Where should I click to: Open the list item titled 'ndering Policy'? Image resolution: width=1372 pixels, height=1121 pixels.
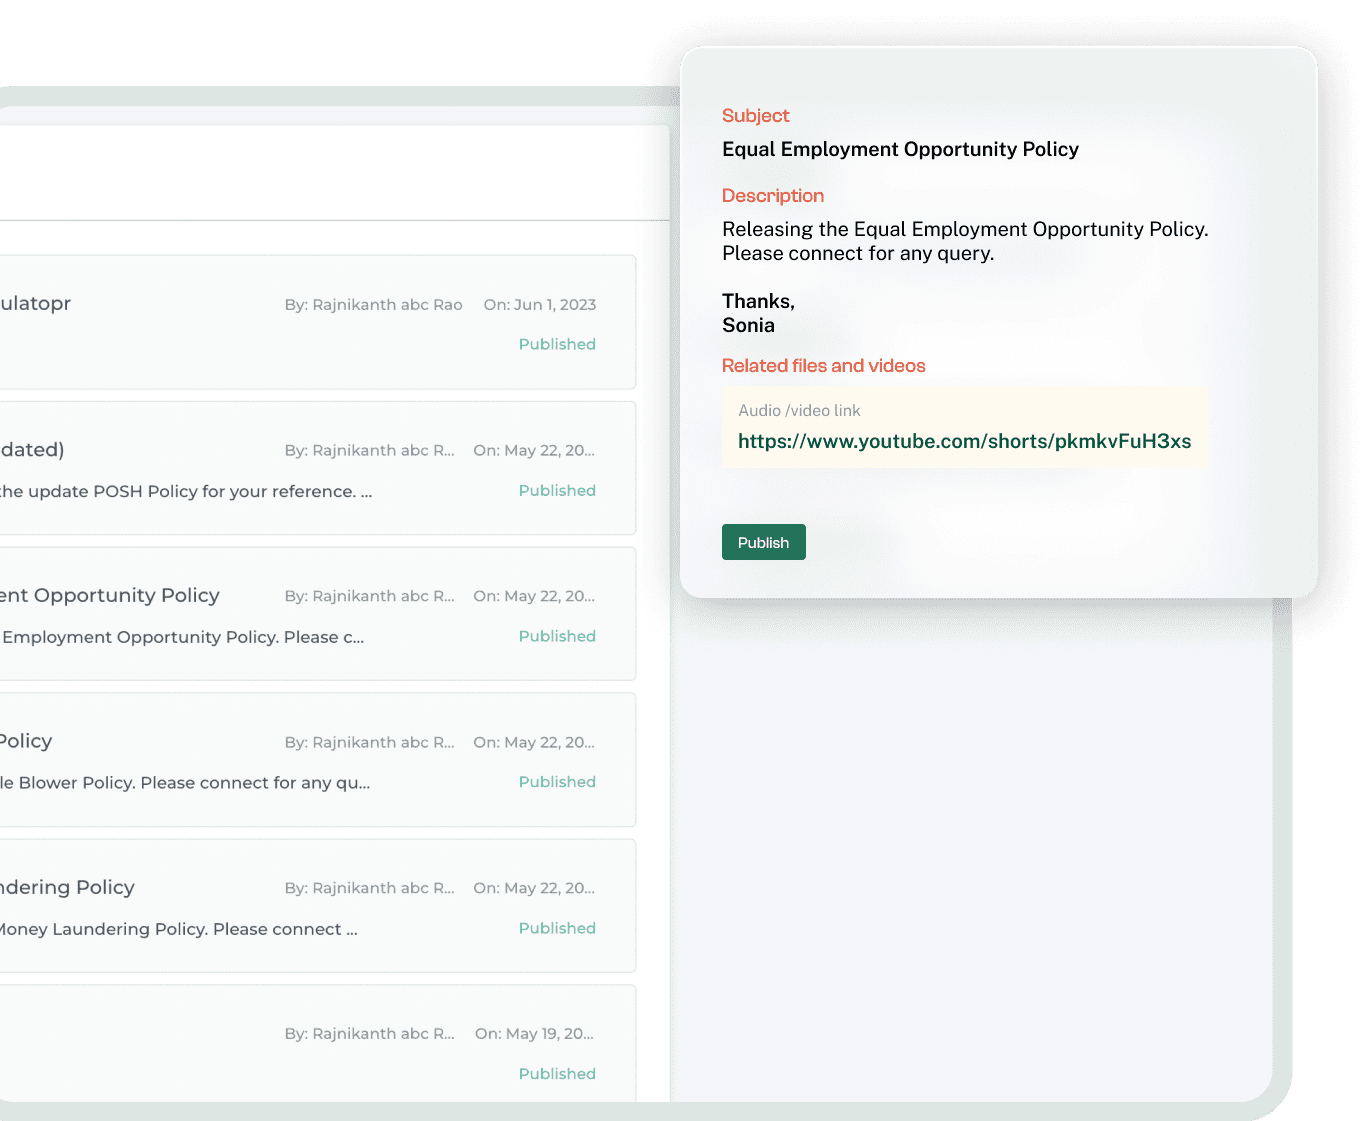tap(67, 887)
